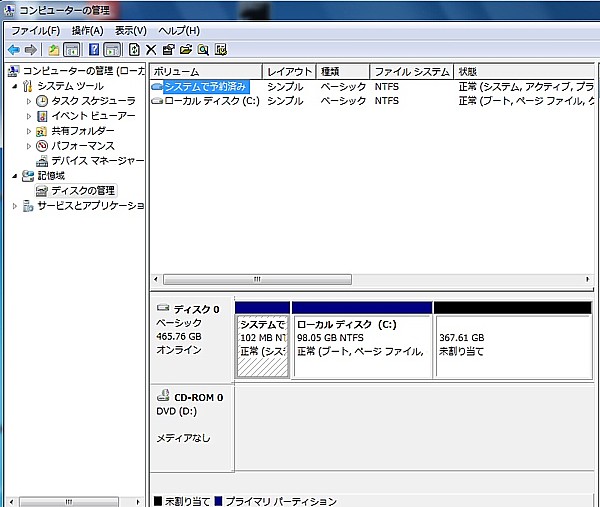Open the ファイル(F) menu
The height and width of the screenshot is (507, 600).
[36, 31]
